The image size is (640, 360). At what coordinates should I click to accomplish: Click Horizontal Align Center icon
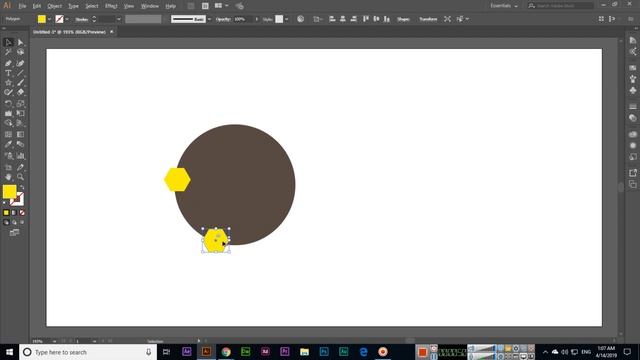(x=342, y=19)
